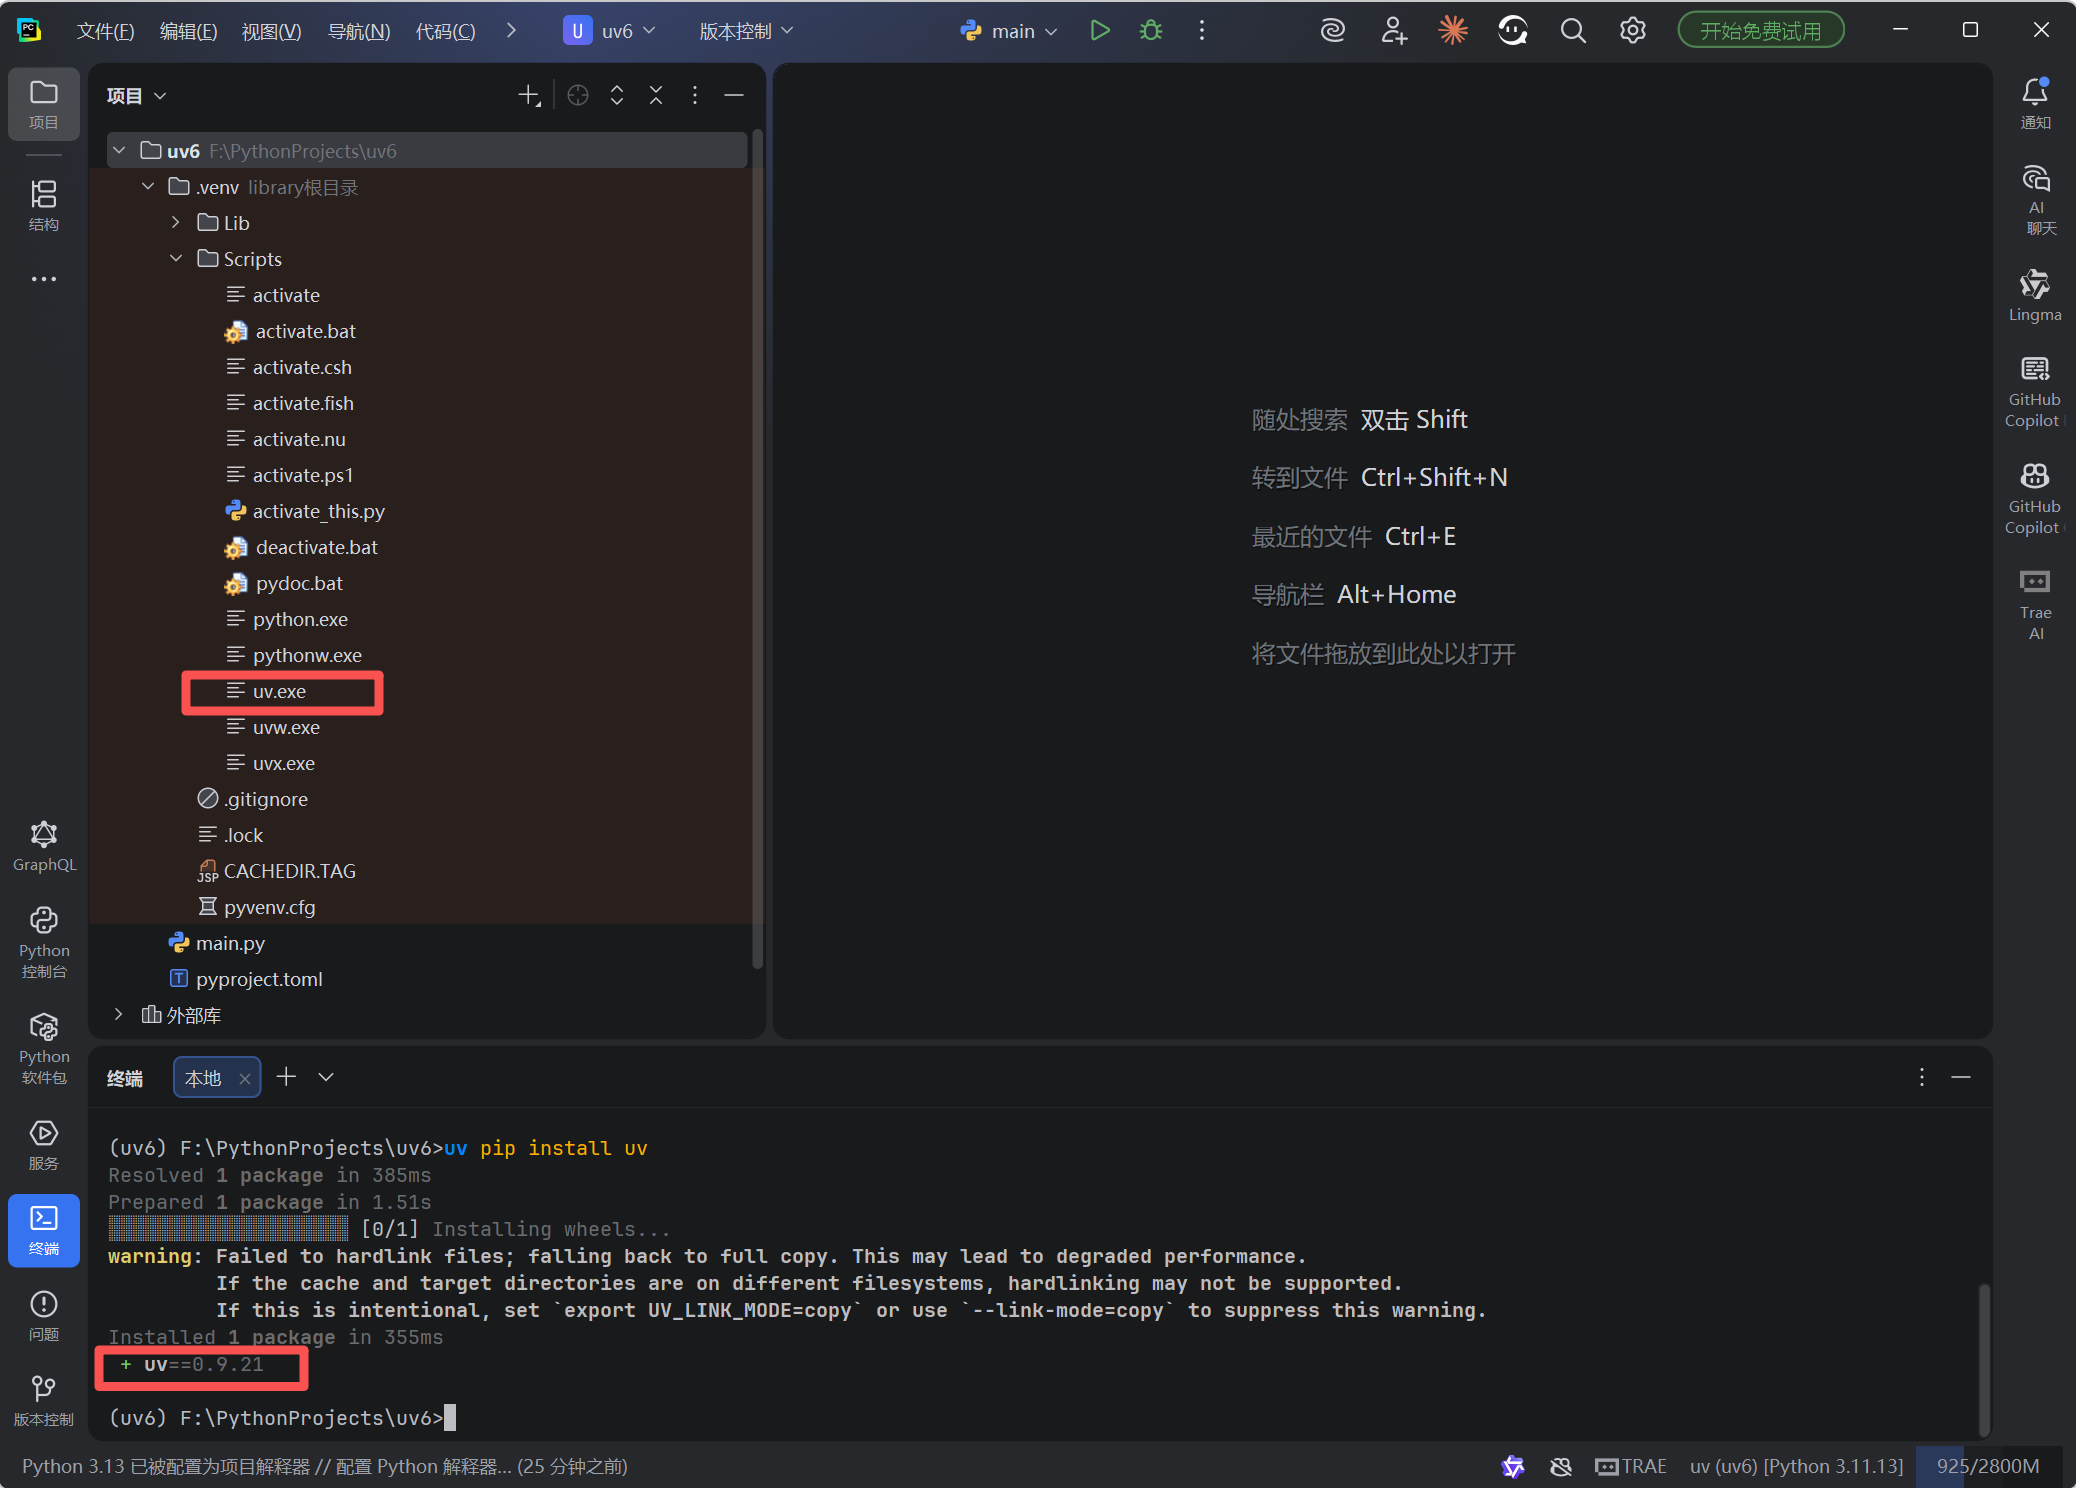The height and width of the screenshot is (1488, 2076).
Task: Run the main configuration
Action: point(1100,31)
